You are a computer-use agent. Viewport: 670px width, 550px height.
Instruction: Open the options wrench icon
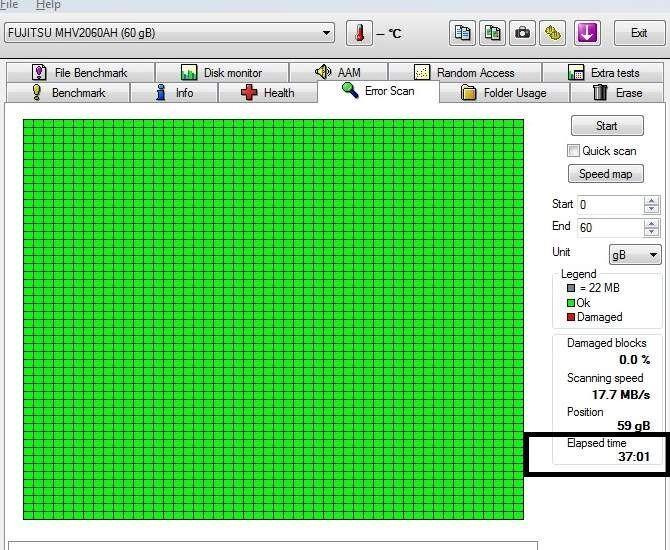[x=553, y=33]
